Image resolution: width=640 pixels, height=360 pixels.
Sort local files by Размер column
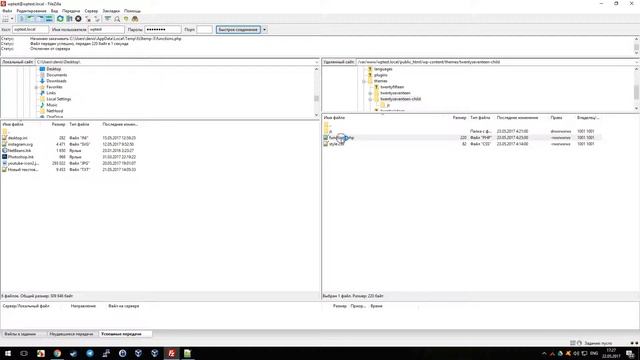click(59, 124)
